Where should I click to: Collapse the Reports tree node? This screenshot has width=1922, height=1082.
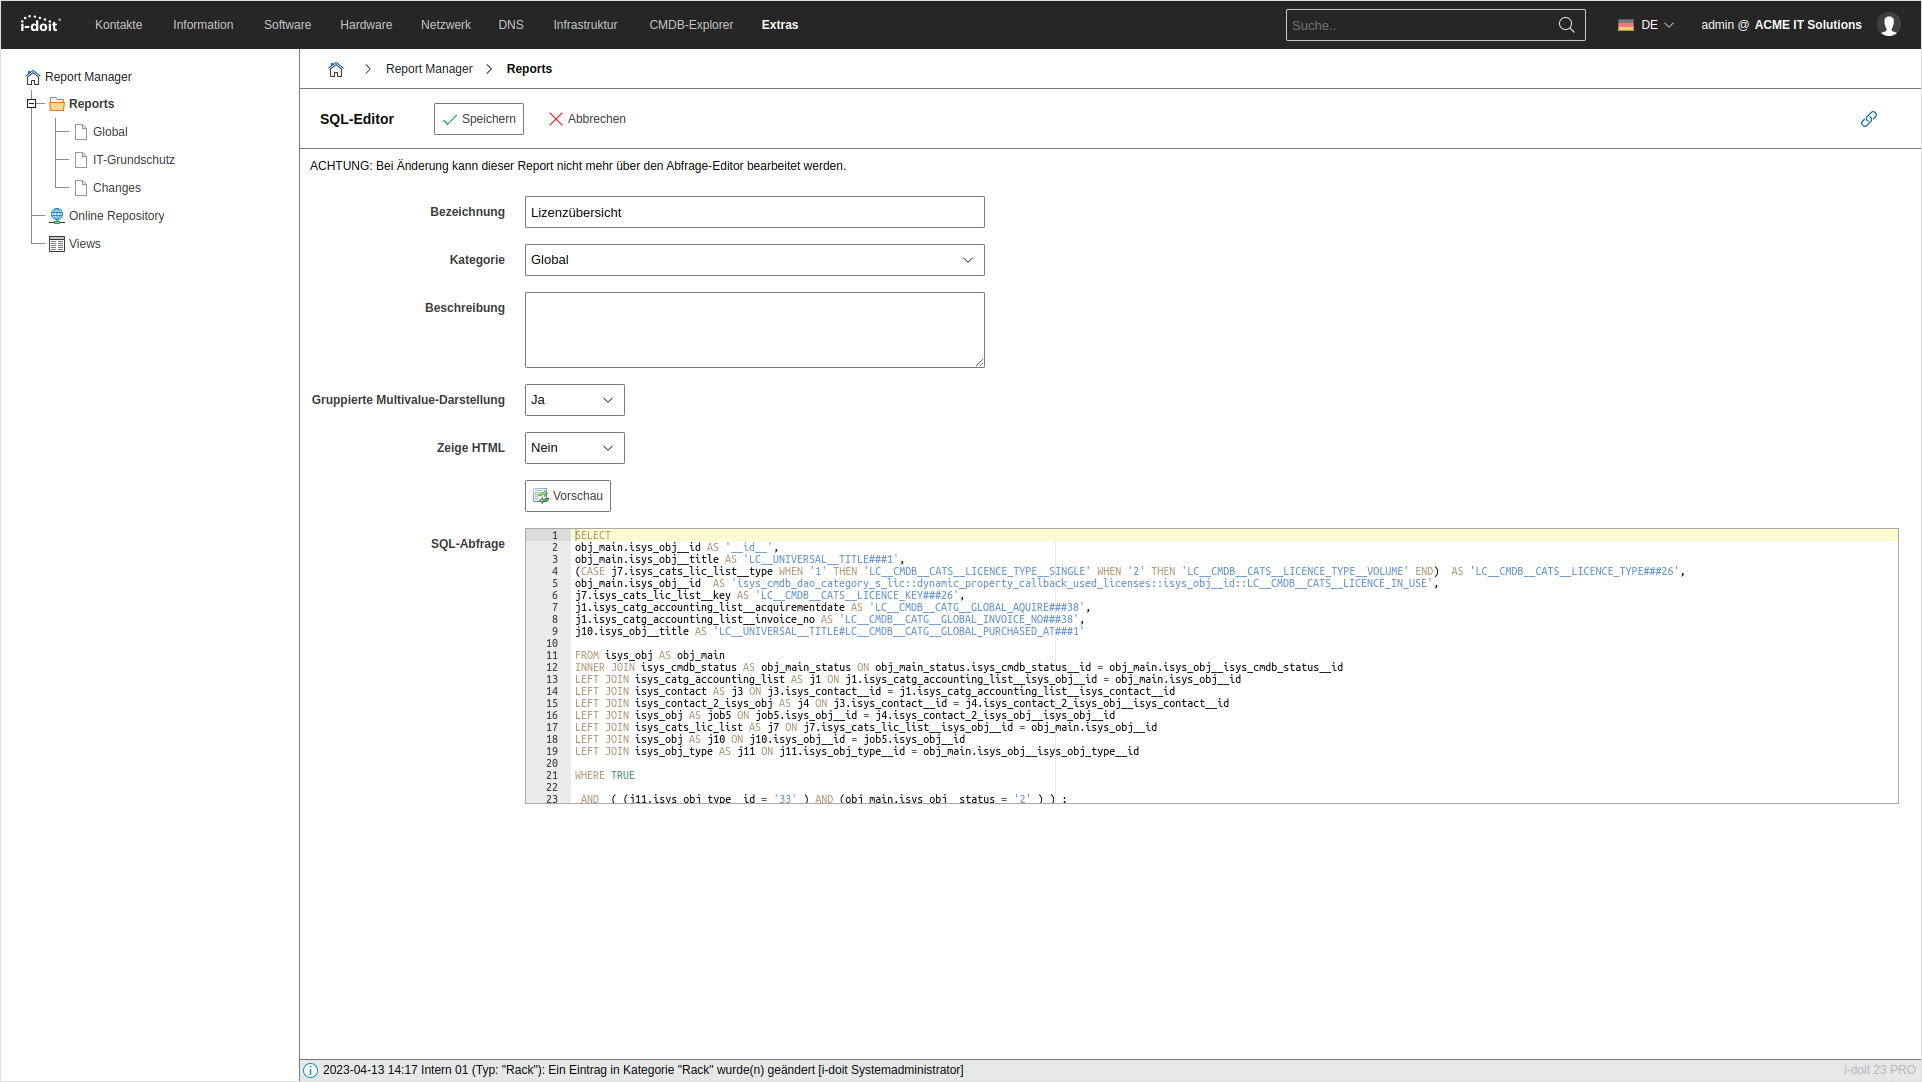31,104
